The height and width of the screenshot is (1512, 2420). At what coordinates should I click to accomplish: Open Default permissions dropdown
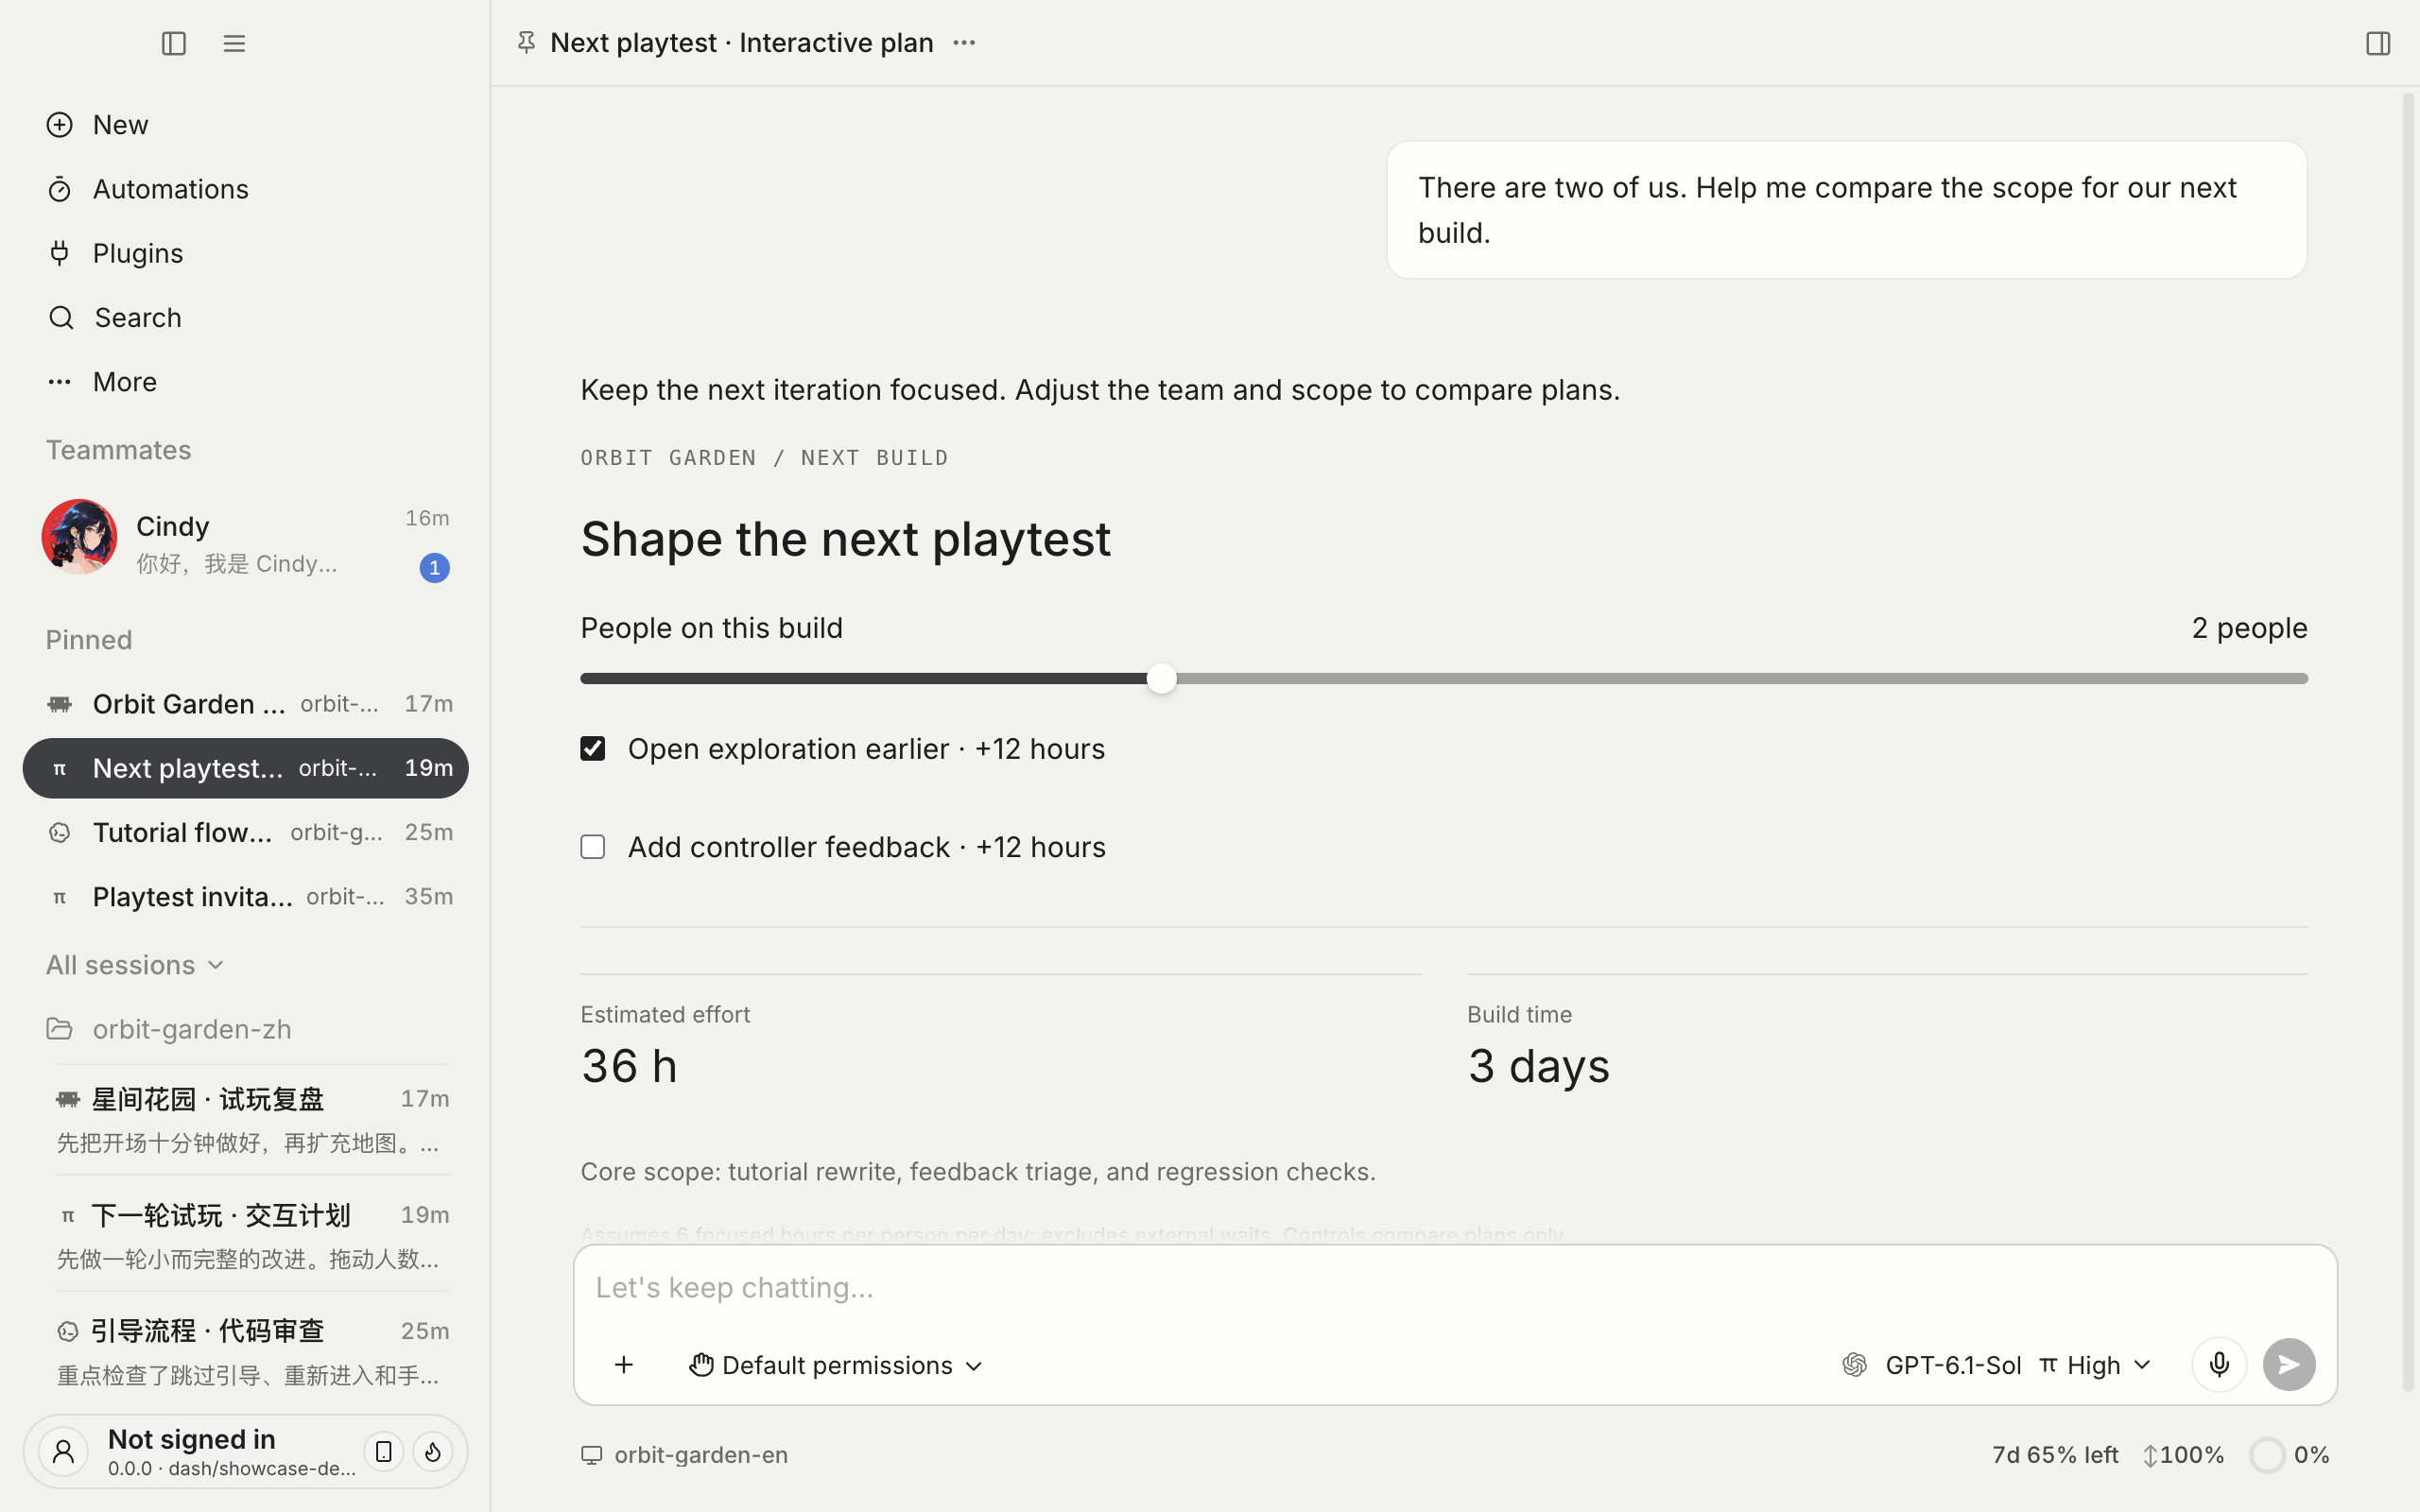coord(836,1365)
